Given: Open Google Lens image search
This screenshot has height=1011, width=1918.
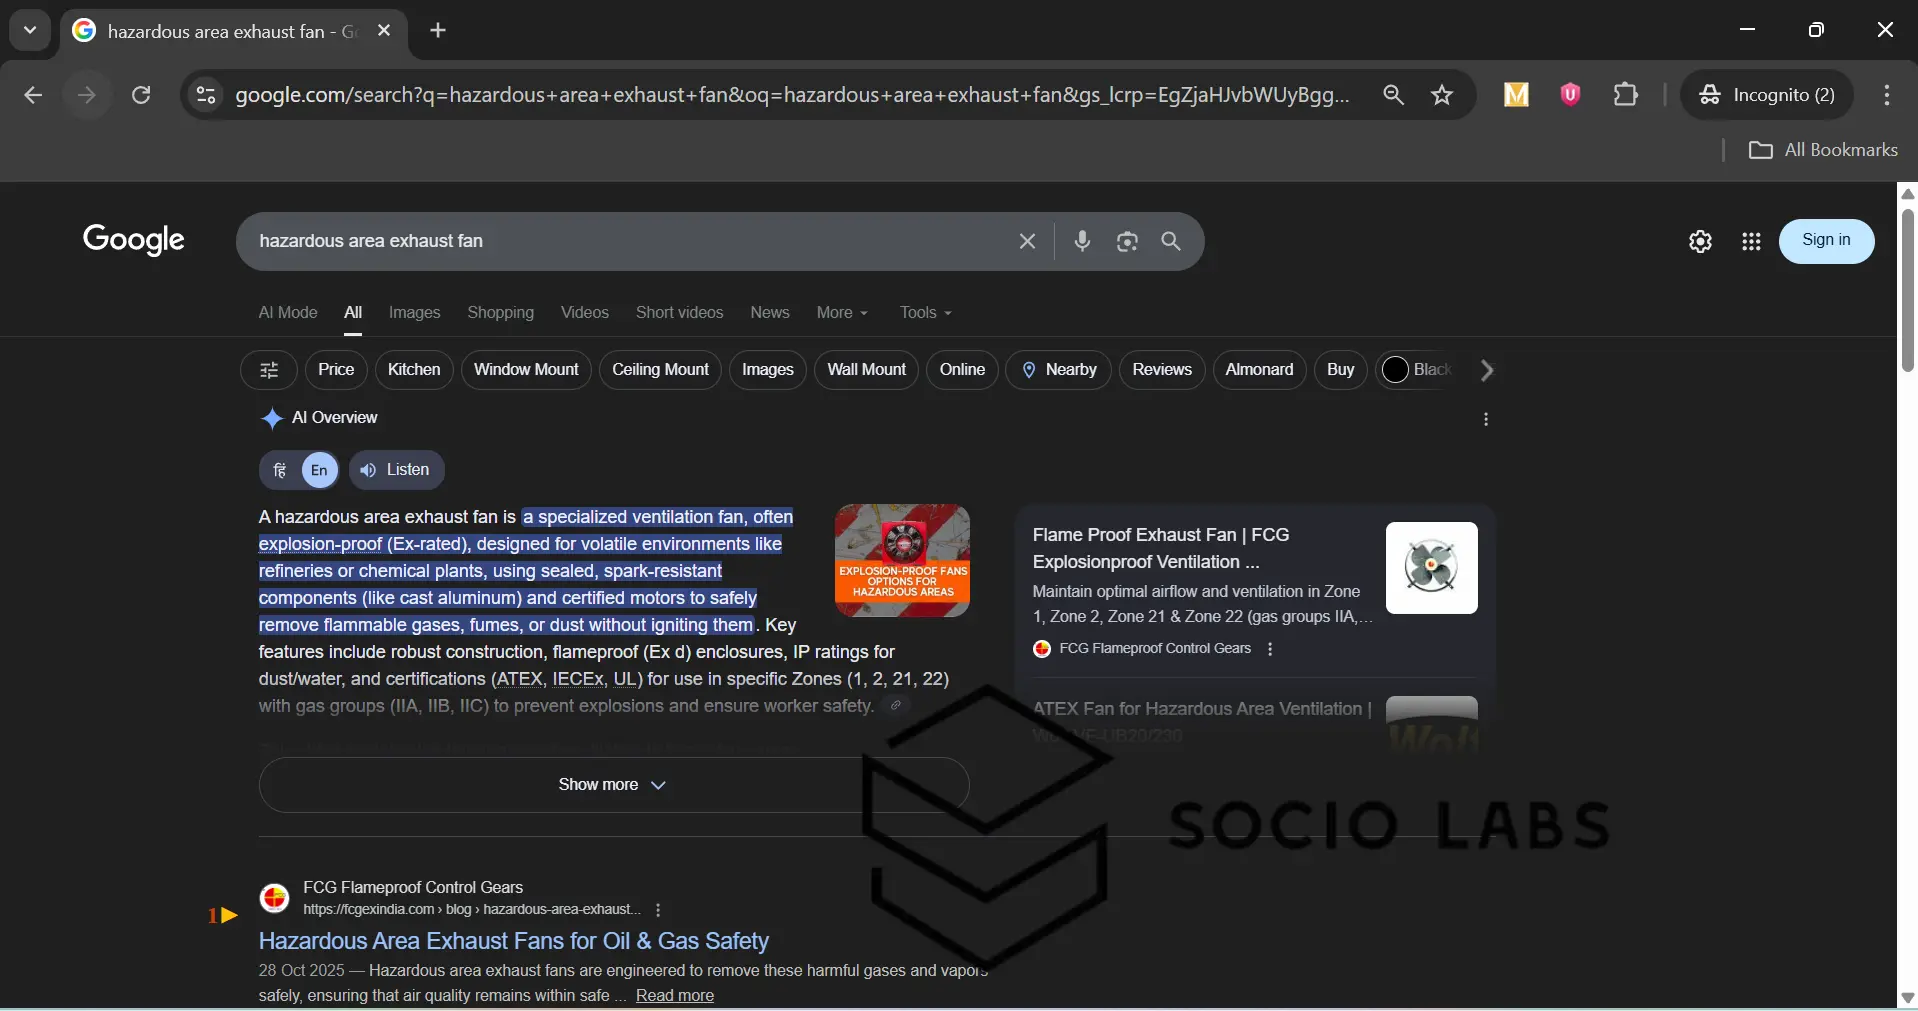Looking at the screenshot, I should 1127,242.
